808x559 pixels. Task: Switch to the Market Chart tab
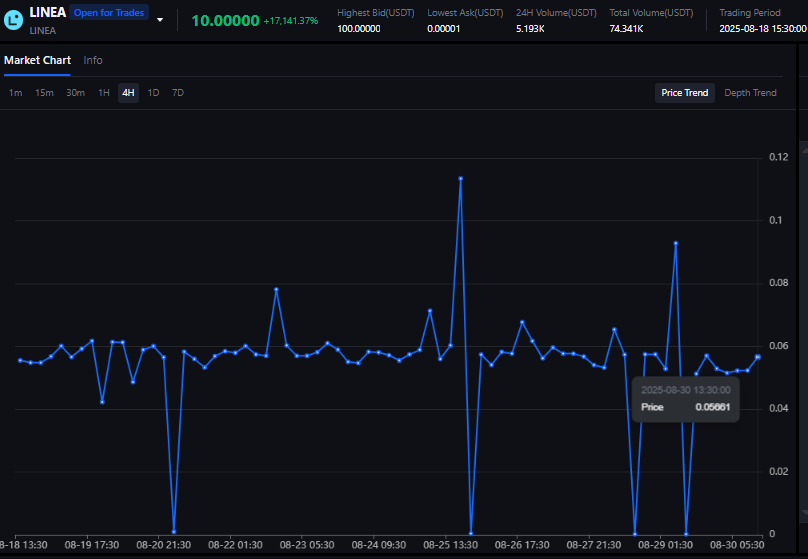[37, 60]
